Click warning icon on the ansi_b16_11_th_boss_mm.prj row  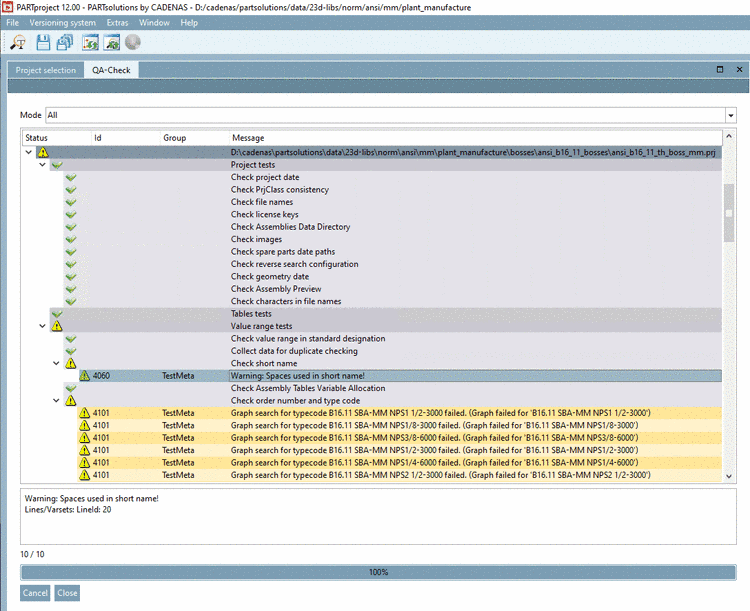point(43,153)
